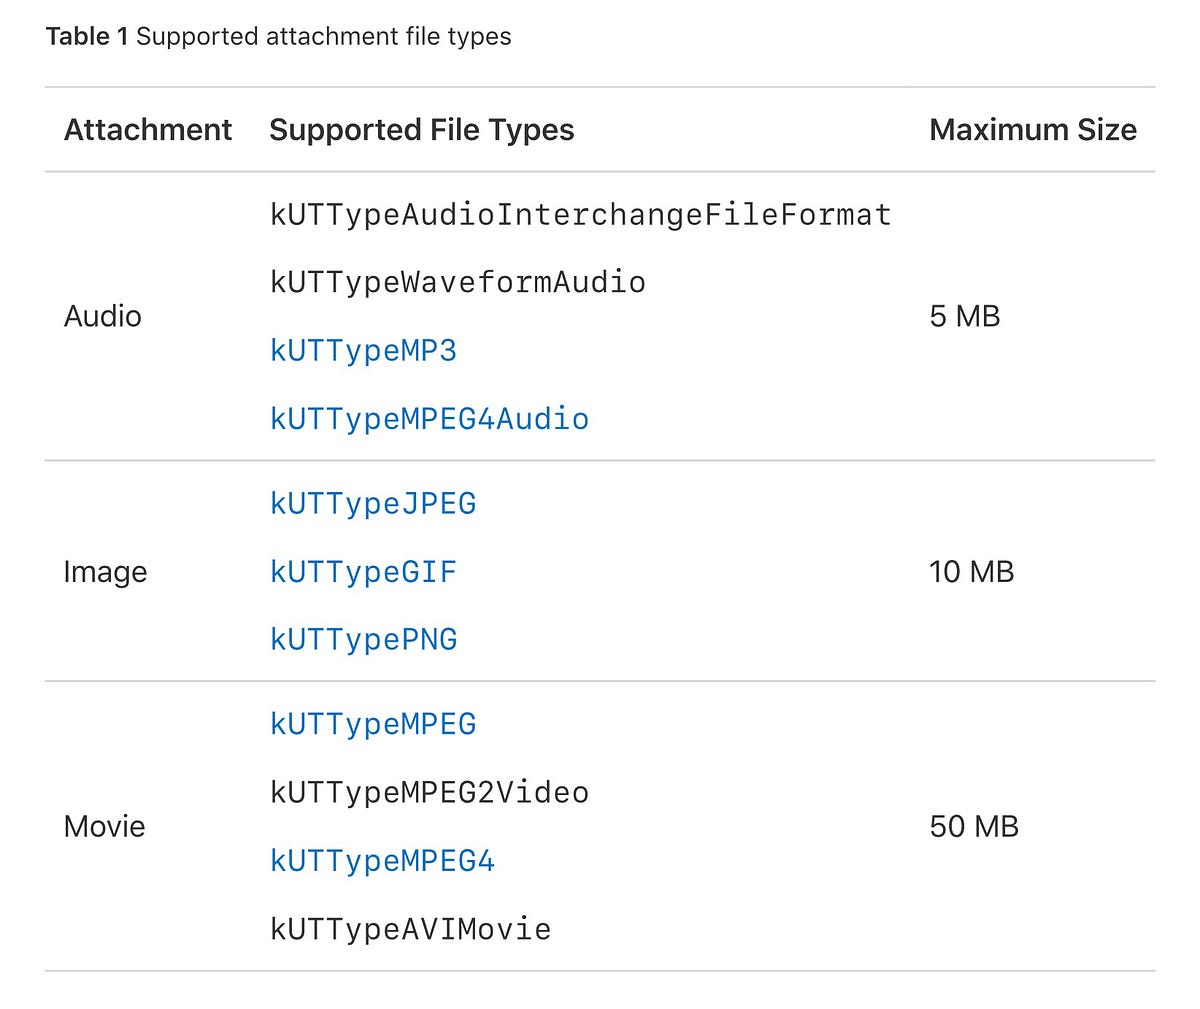Screen dimensions: 1200x1009
Task: Click the Maximum Size column header
Action: point(1032,130)
